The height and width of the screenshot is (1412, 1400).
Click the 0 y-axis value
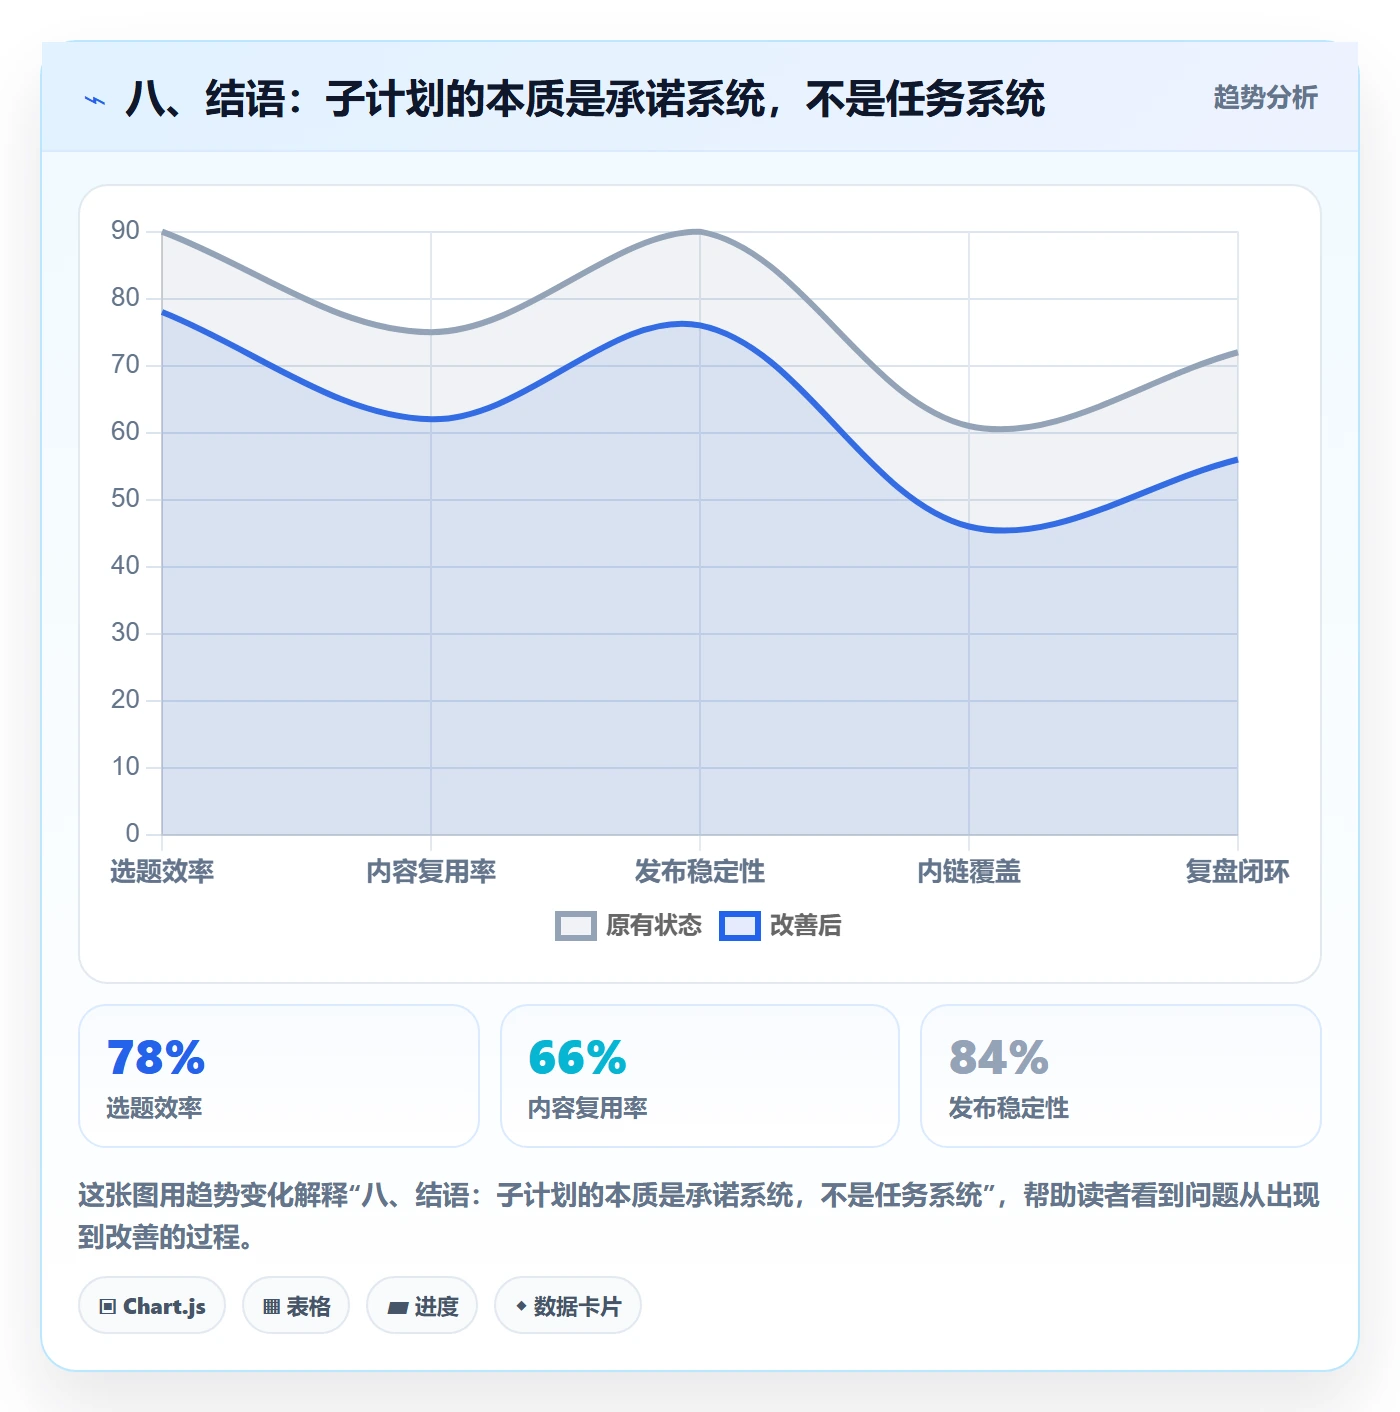[x=132, y=833]
